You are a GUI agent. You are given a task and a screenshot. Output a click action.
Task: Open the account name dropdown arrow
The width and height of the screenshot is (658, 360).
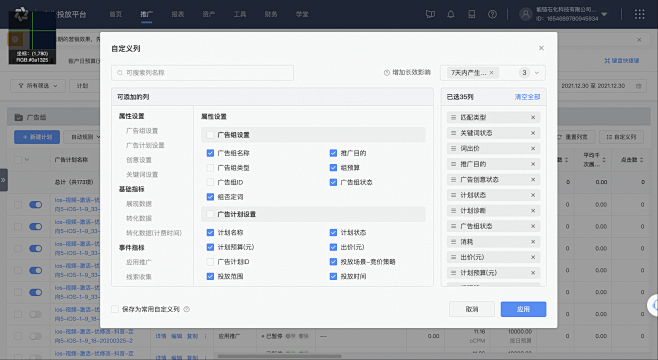point(604,14)
